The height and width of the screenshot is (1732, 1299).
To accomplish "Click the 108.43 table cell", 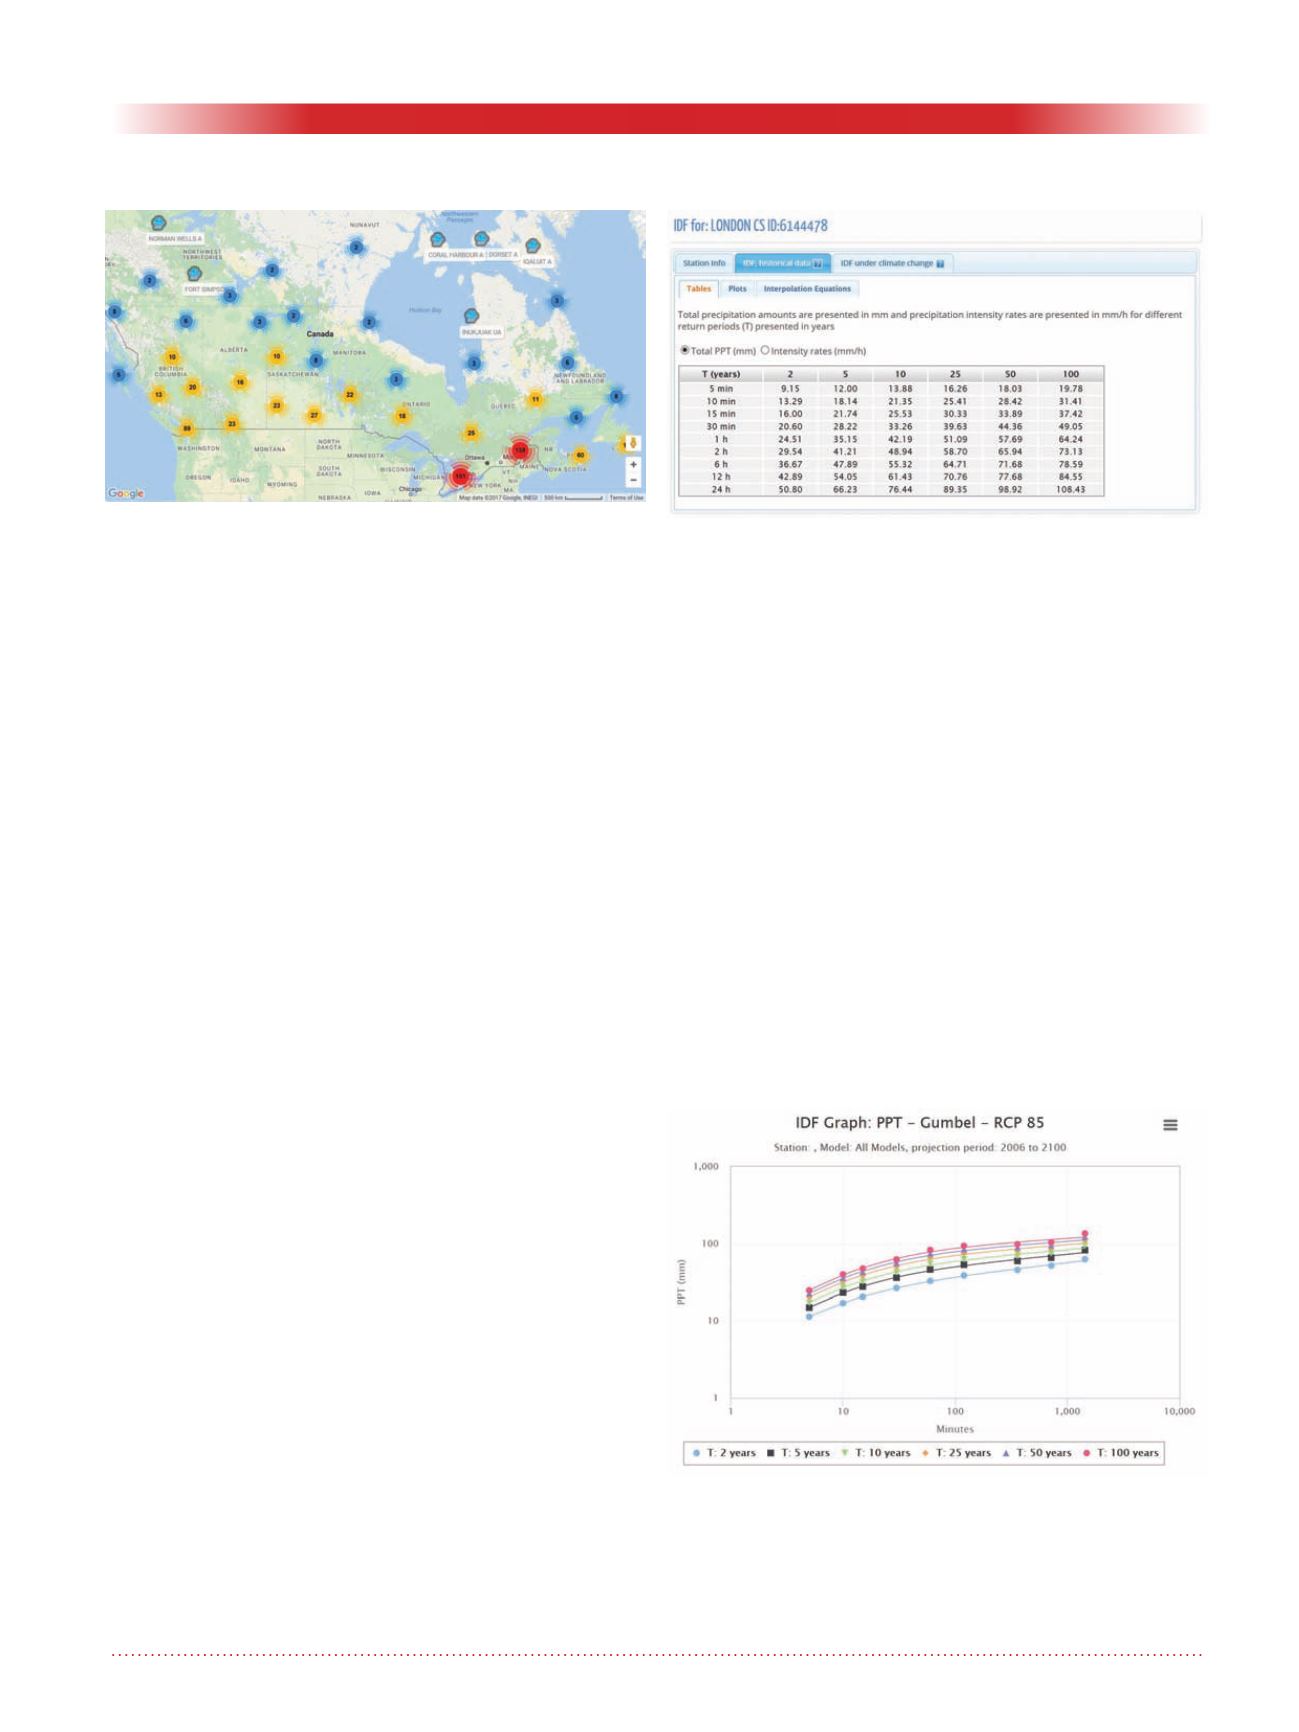I will click(1070, 490).
